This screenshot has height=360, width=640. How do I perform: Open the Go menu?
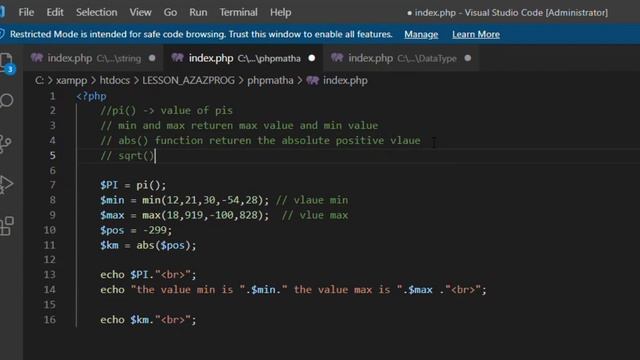(170, 12)
